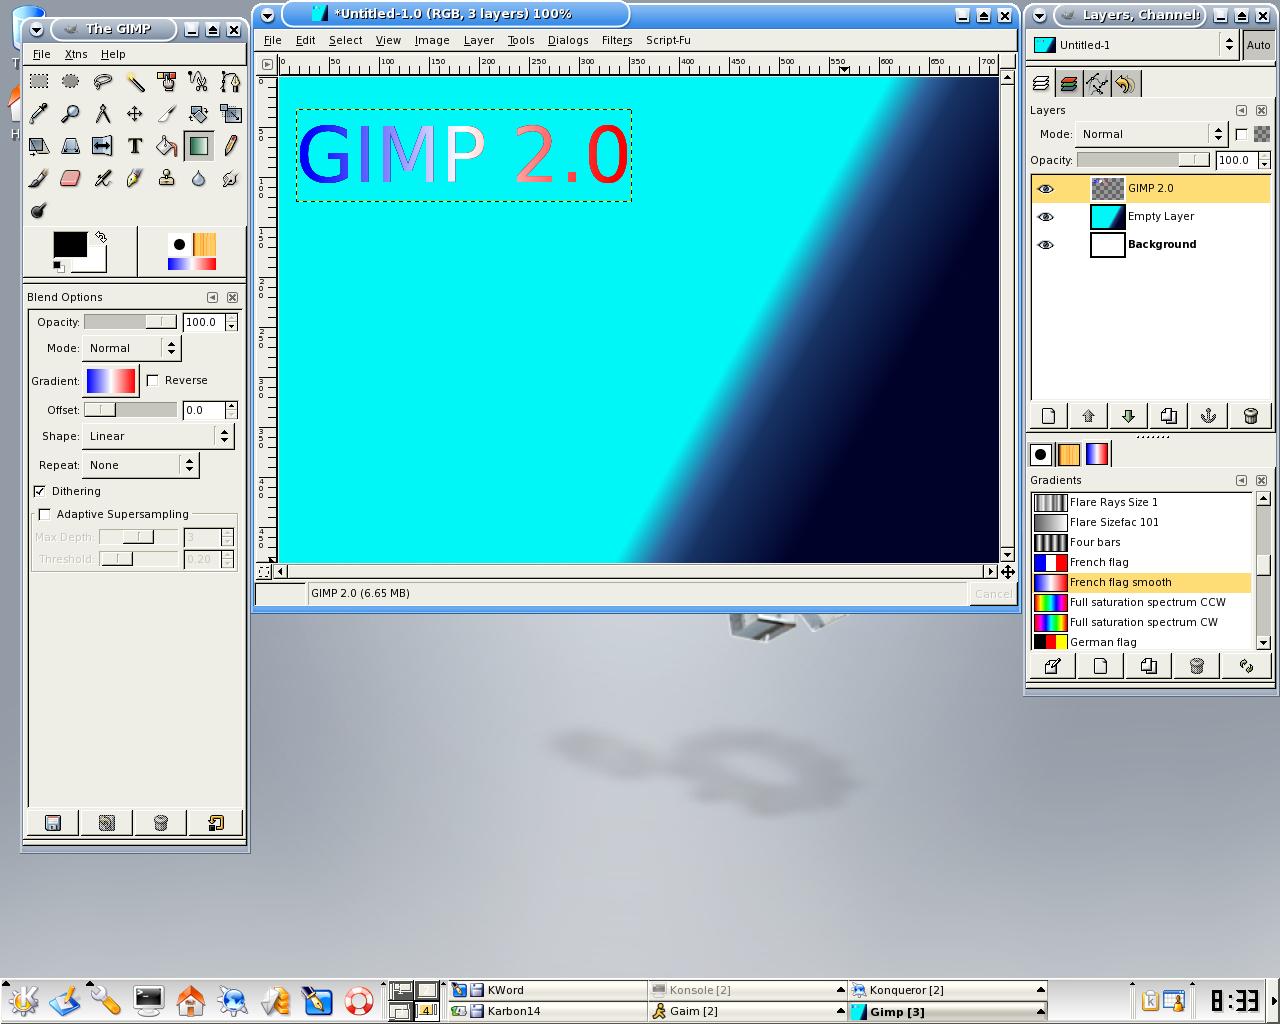Open the Gradient preview in Blend Options
This screenshot has width=1280, height=1024.
point(111,381)
